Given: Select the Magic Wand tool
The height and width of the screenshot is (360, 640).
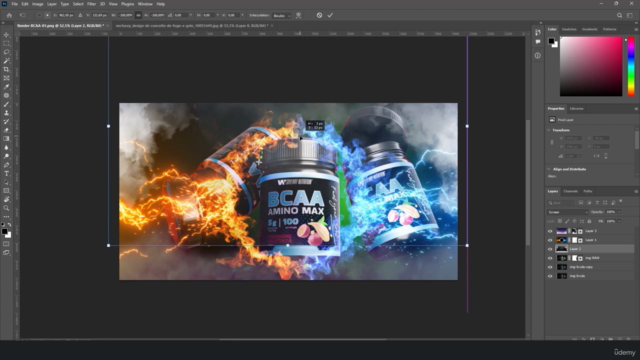Looking at the screenshot, I should pyautogui.click(x=6, y=61).
